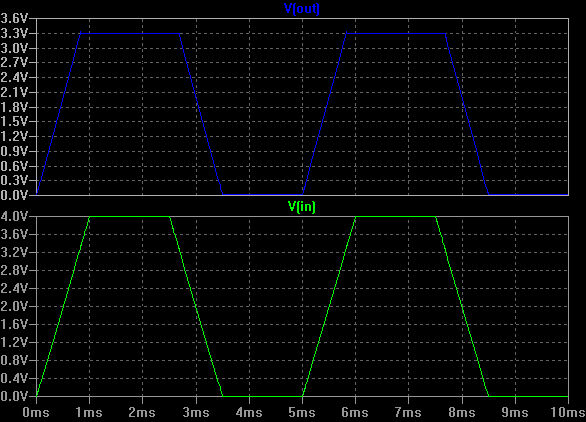Click the blue V(out) first plateau line
Viewport: 586px width, 422px height.
(x=130, y=34)
